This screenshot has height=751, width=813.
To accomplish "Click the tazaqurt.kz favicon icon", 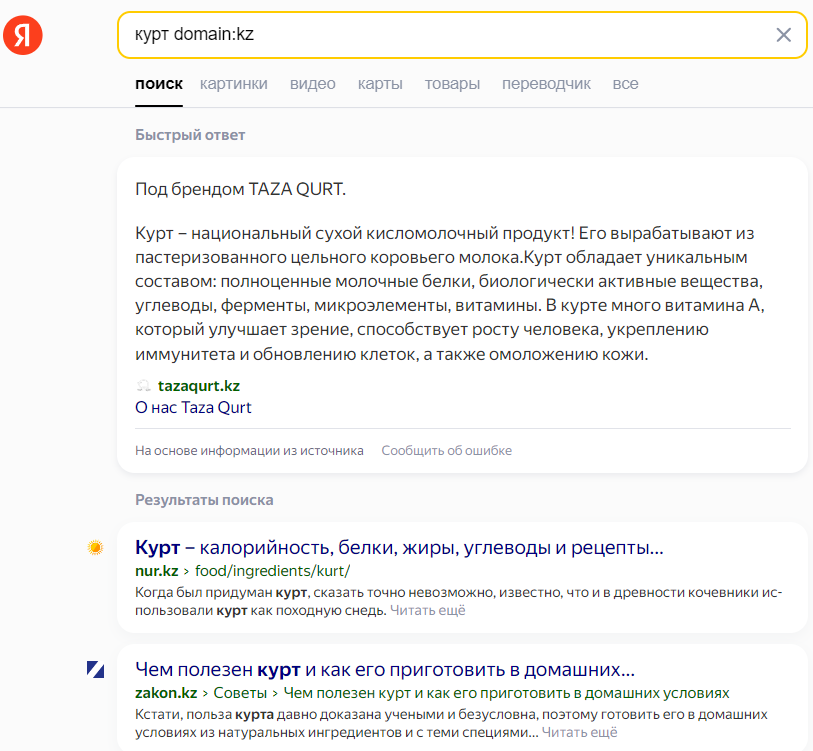I will [x=143, y=386].
